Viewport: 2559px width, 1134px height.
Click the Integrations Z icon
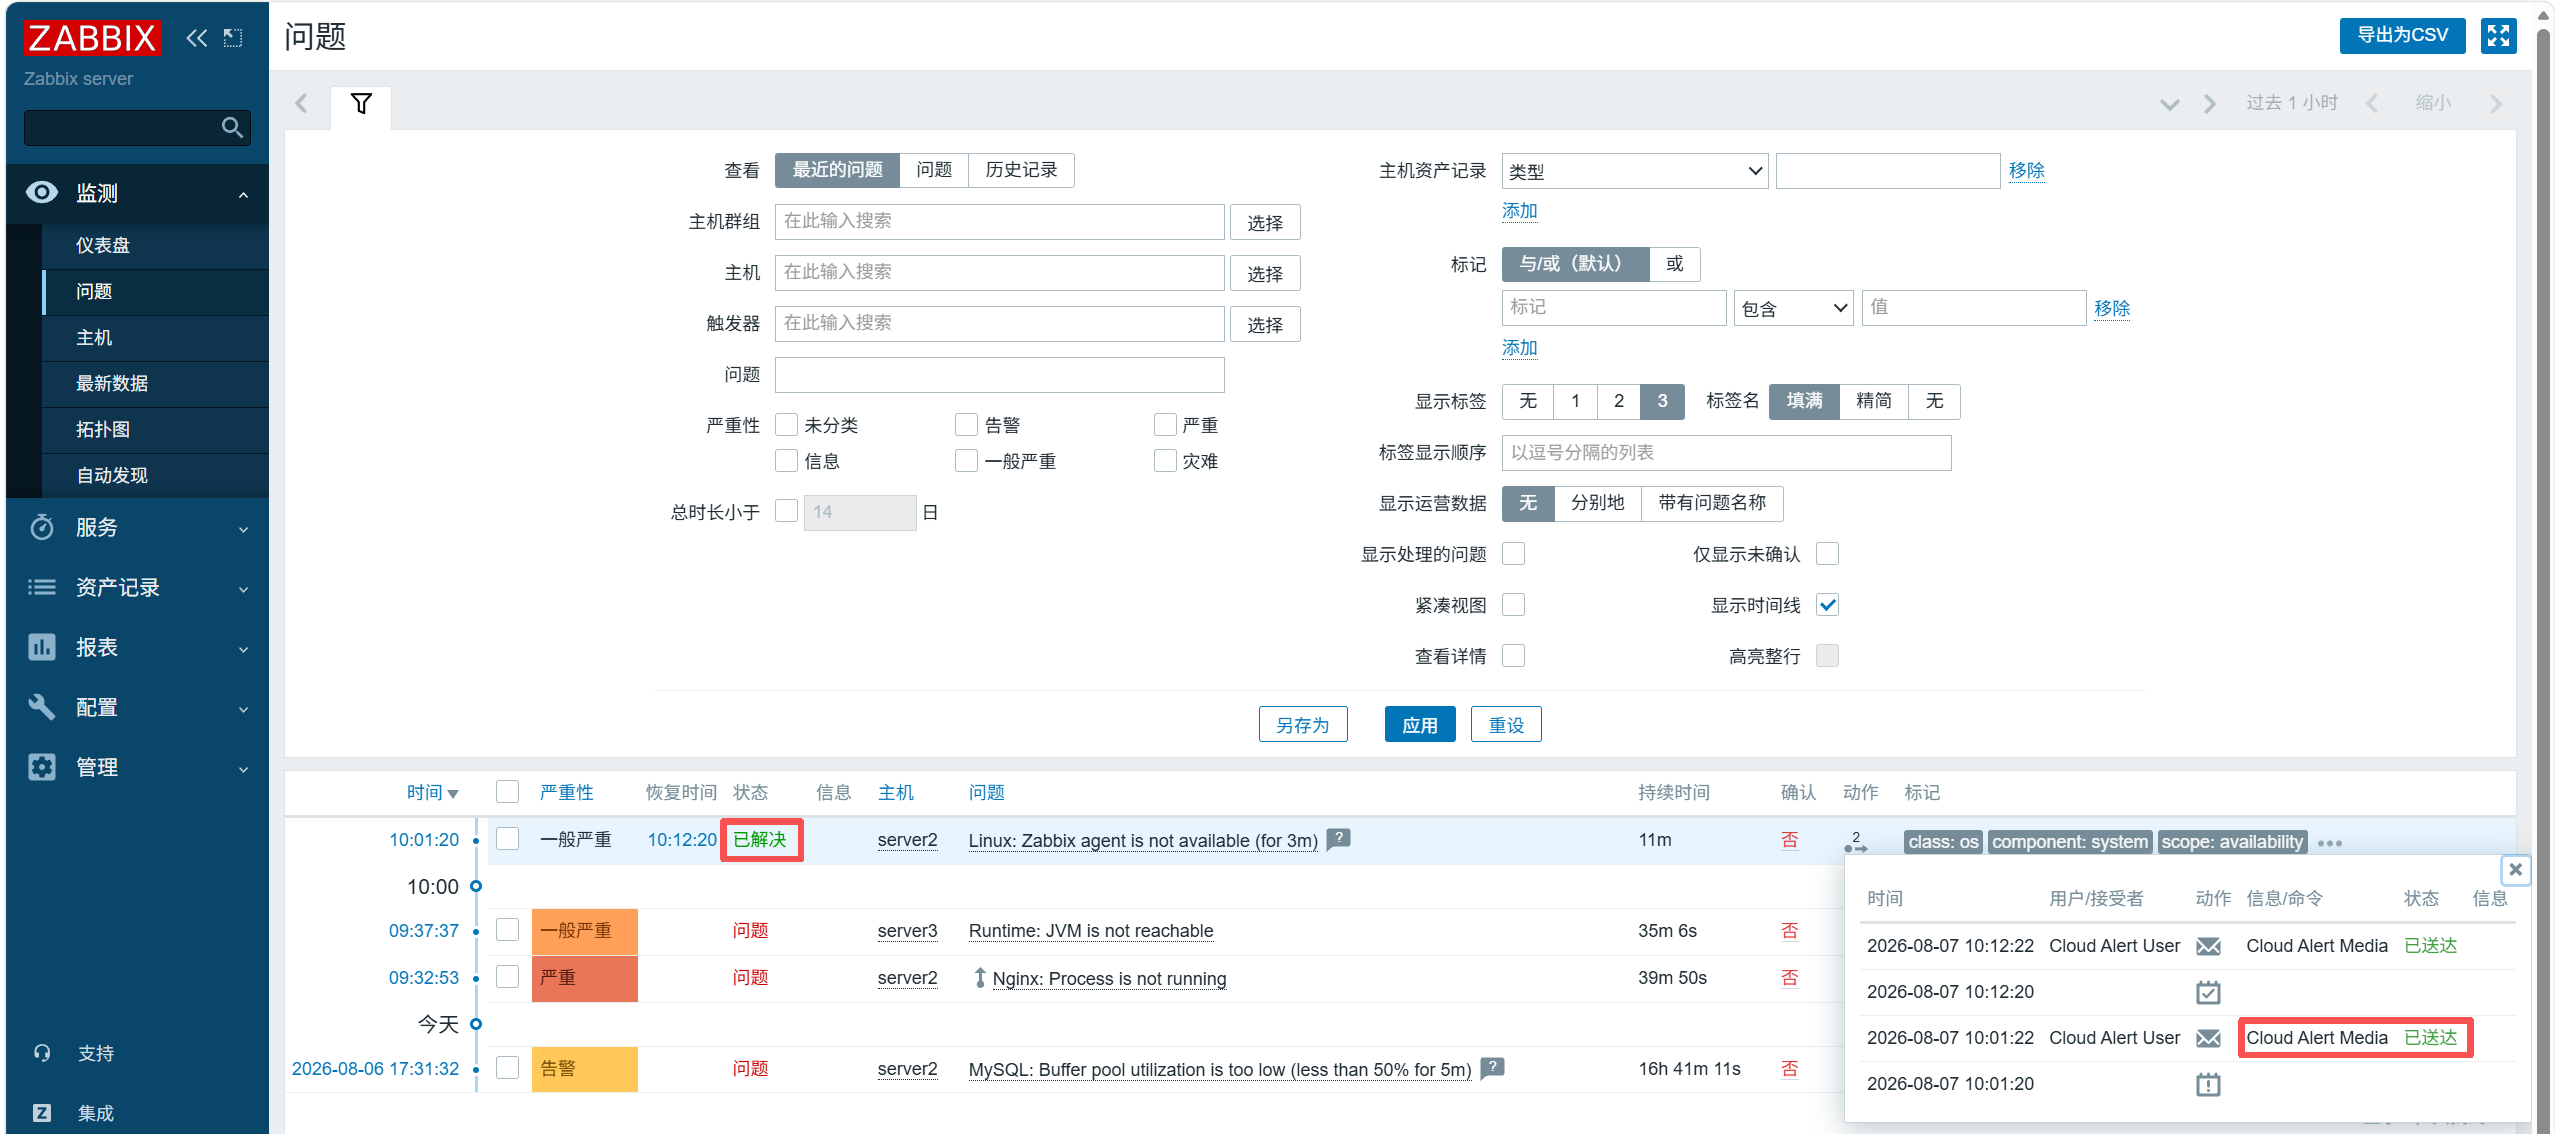click(42, 1113)
